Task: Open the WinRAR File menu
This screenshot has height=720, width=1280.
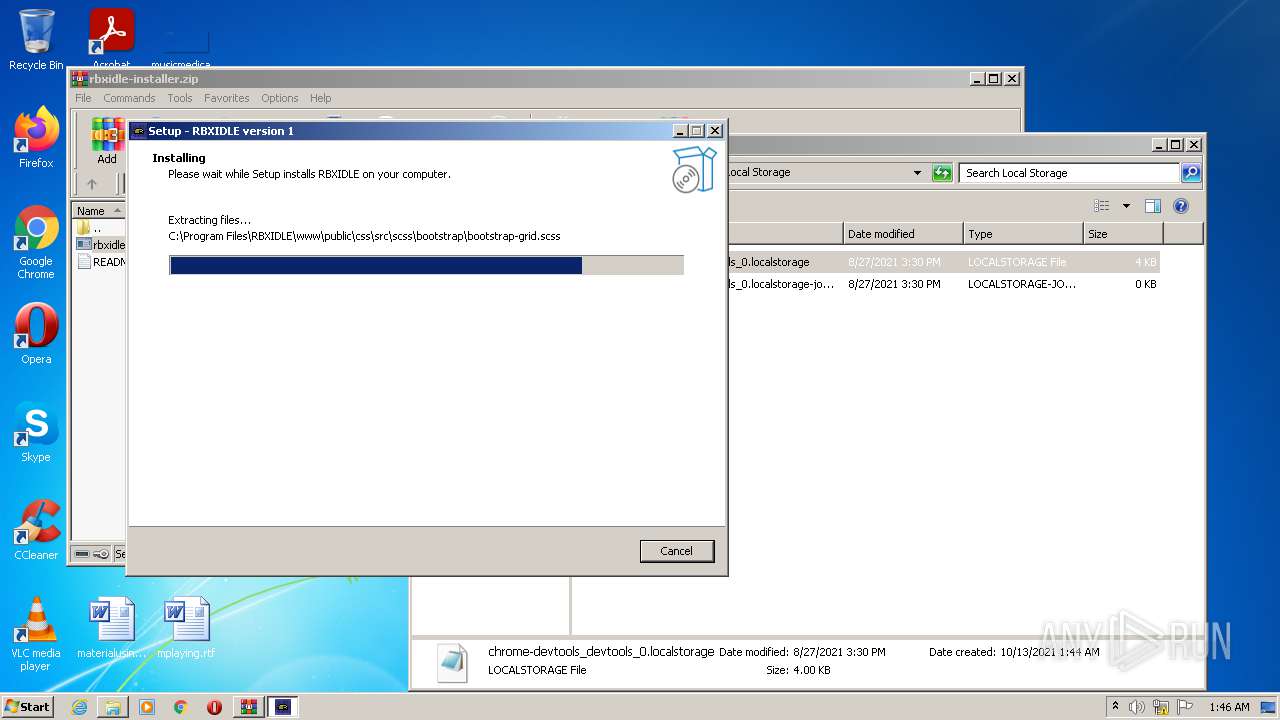Action: [83, 98]
